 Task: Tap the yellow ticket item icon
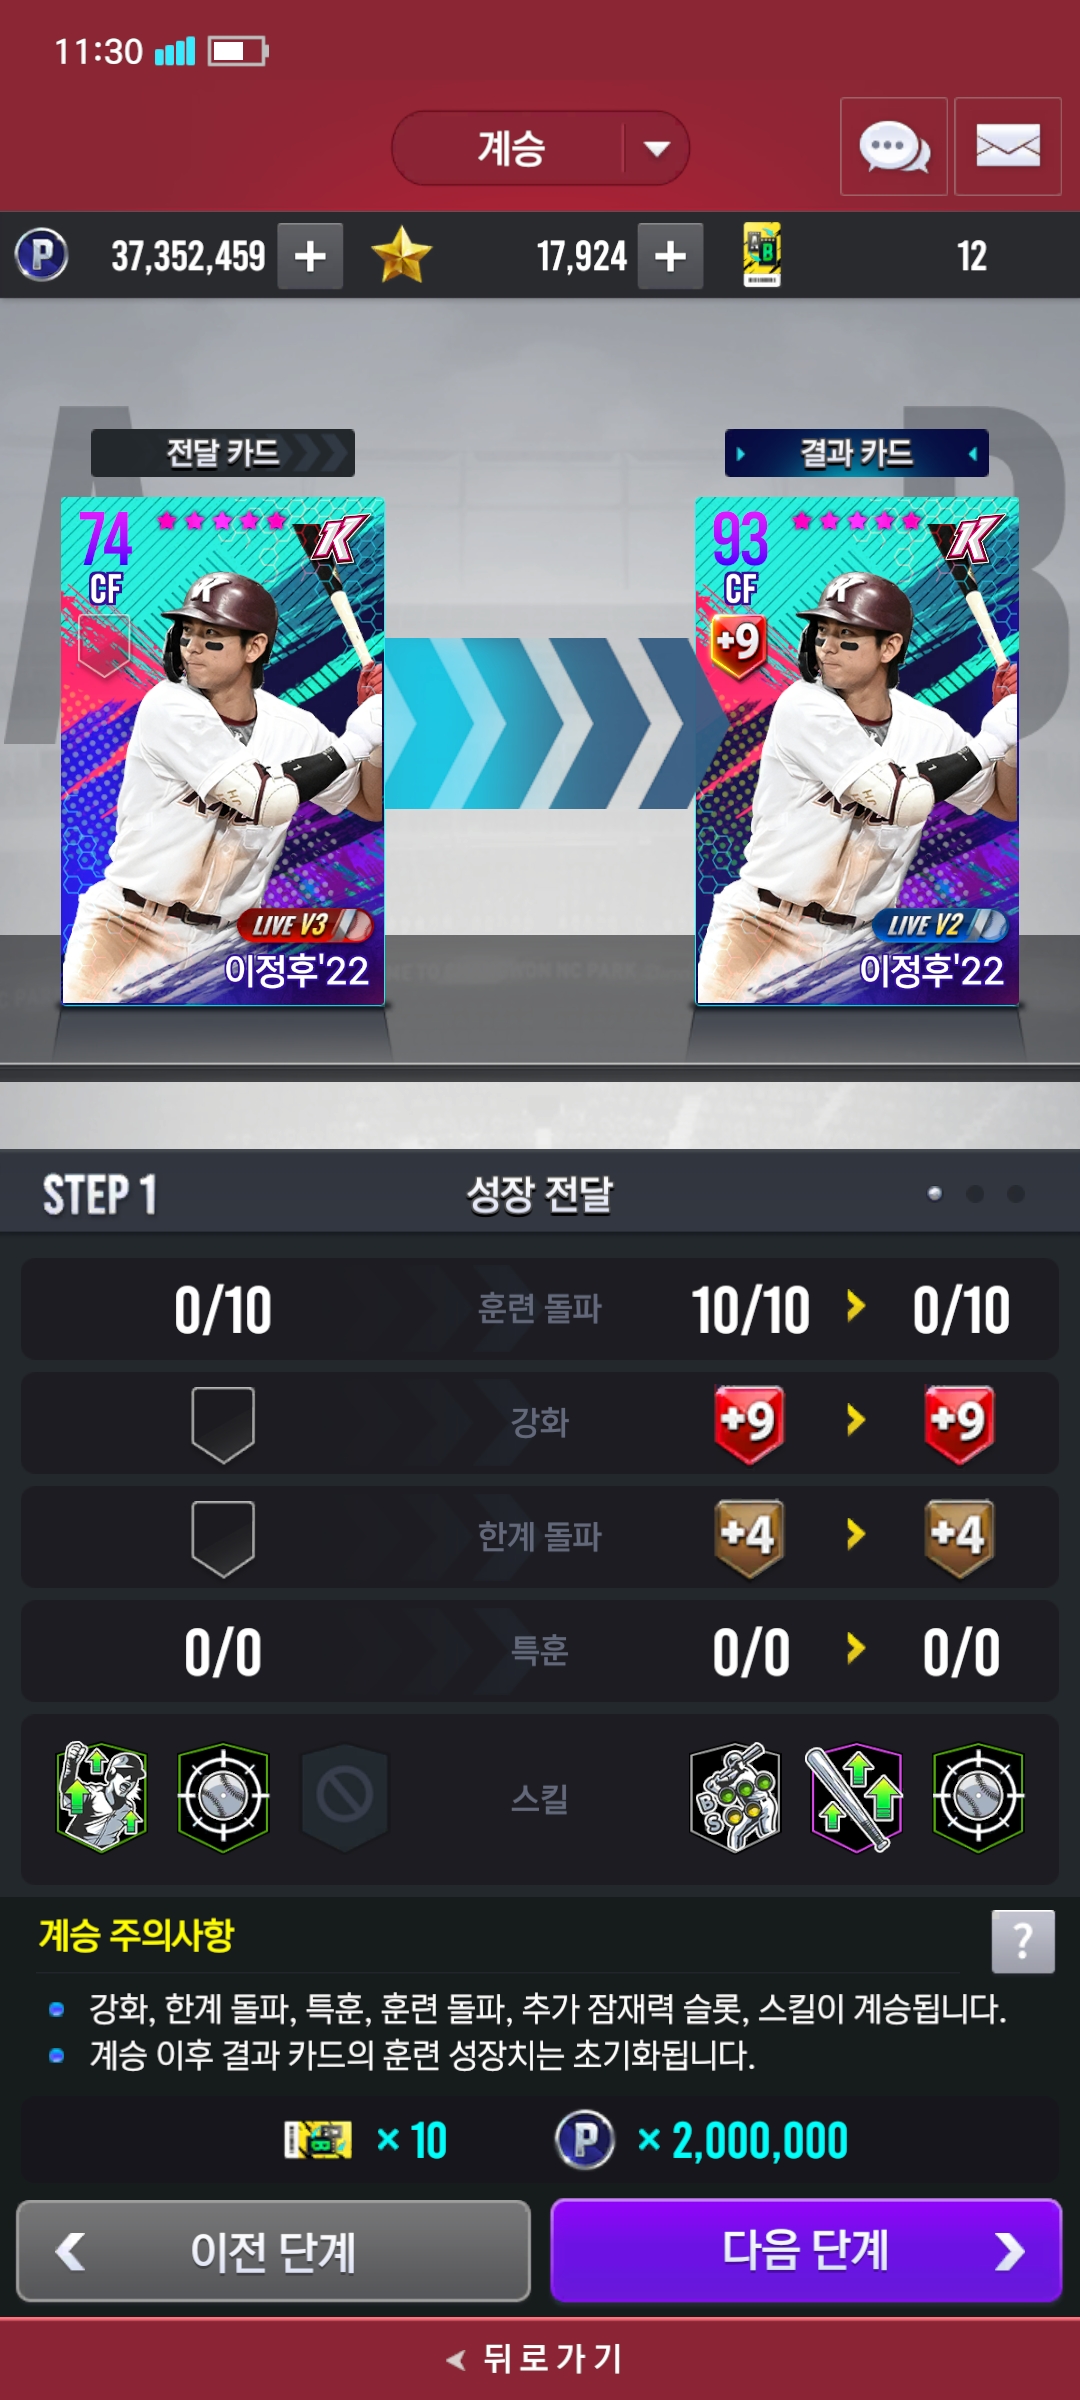[762, 255]
